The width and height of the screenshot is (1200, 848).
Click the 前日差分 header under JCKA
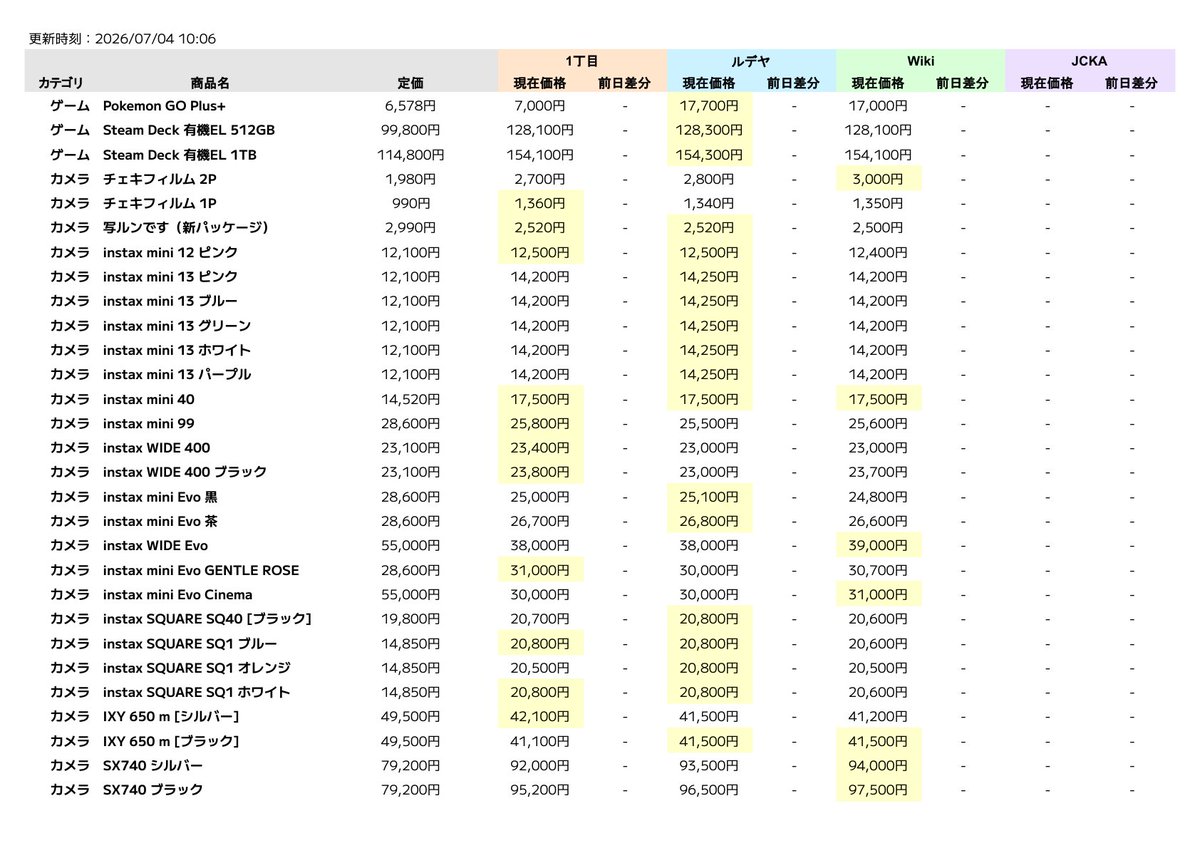click(1132, 83)
